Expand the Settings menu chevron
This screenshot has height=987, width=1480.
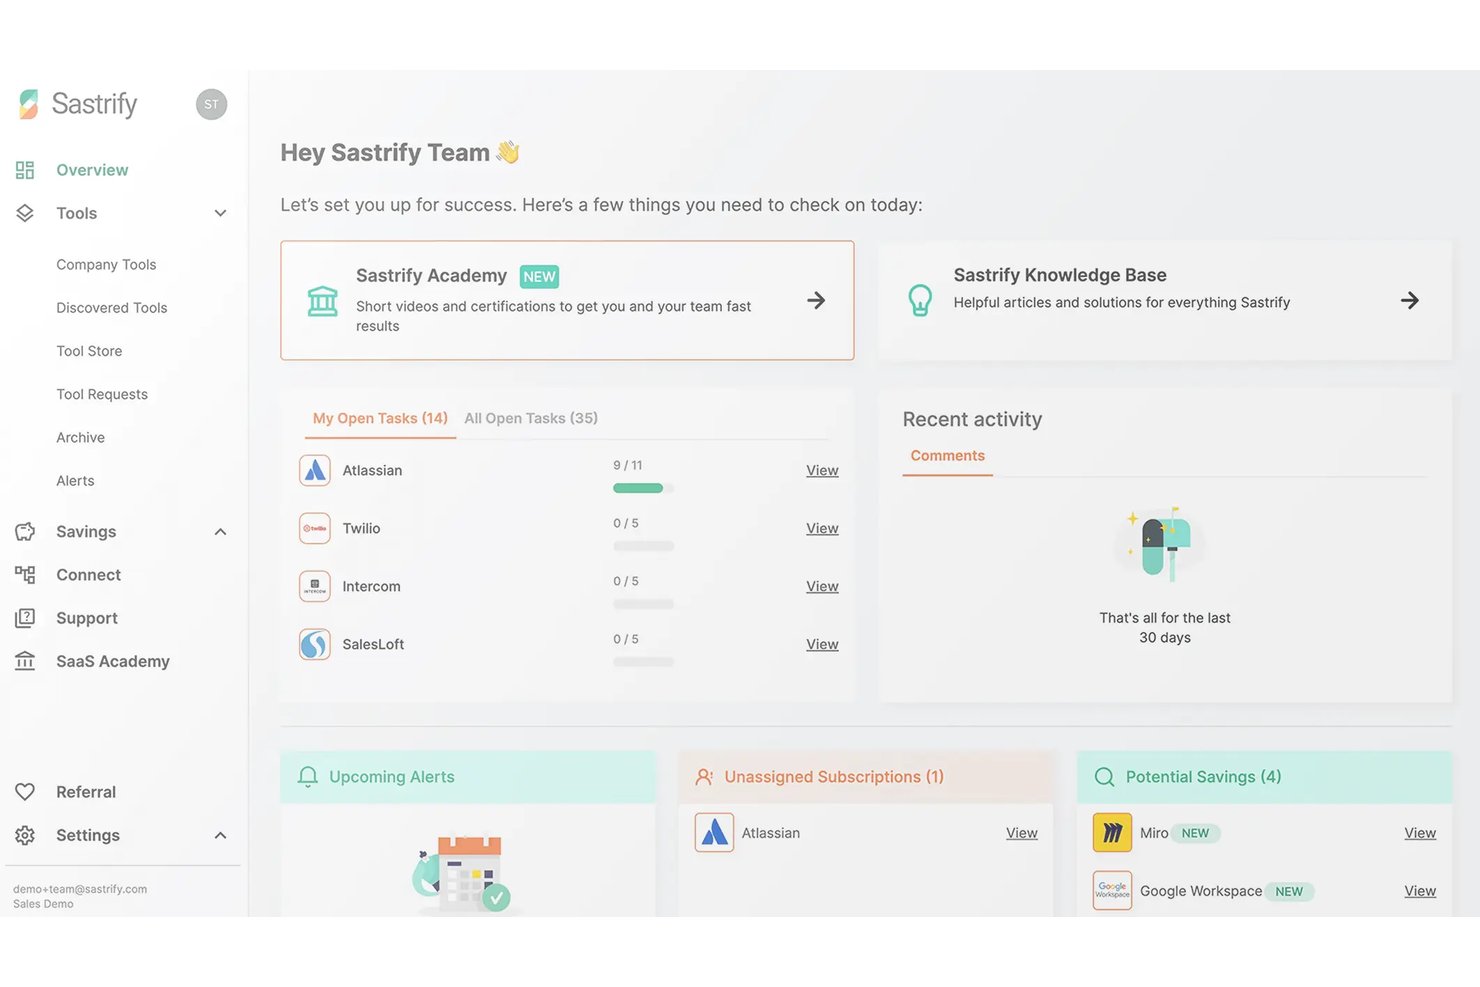point(220,835)
